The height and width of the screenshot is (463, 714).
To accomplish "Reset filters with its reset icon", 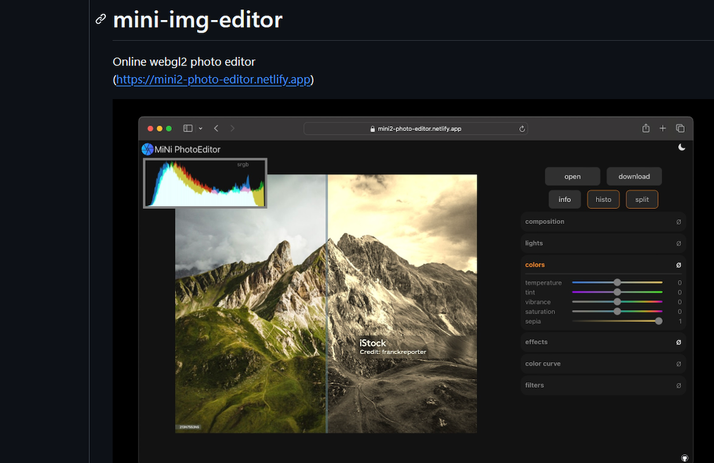I will tap(678, 386).
